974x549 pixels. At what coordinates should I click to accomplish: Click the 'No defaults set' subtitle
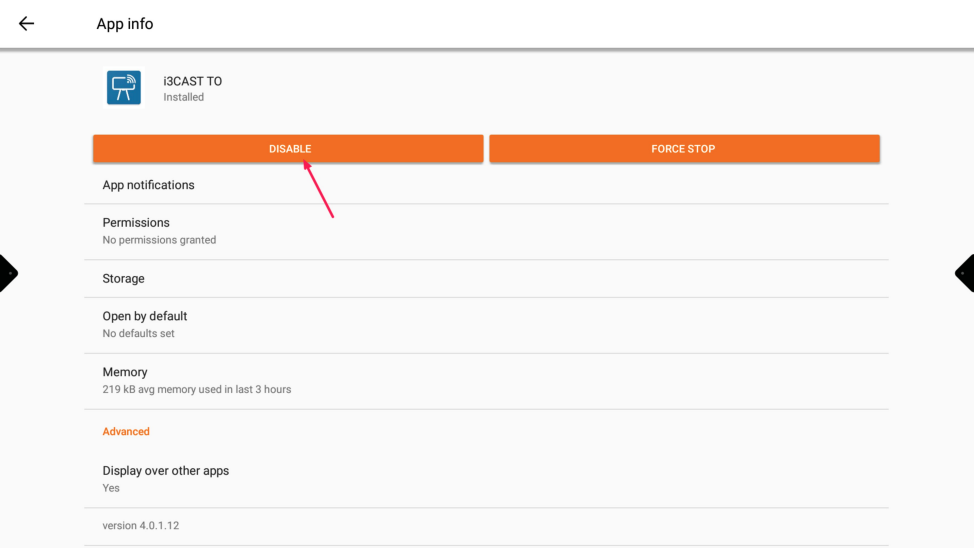point(138,334)
